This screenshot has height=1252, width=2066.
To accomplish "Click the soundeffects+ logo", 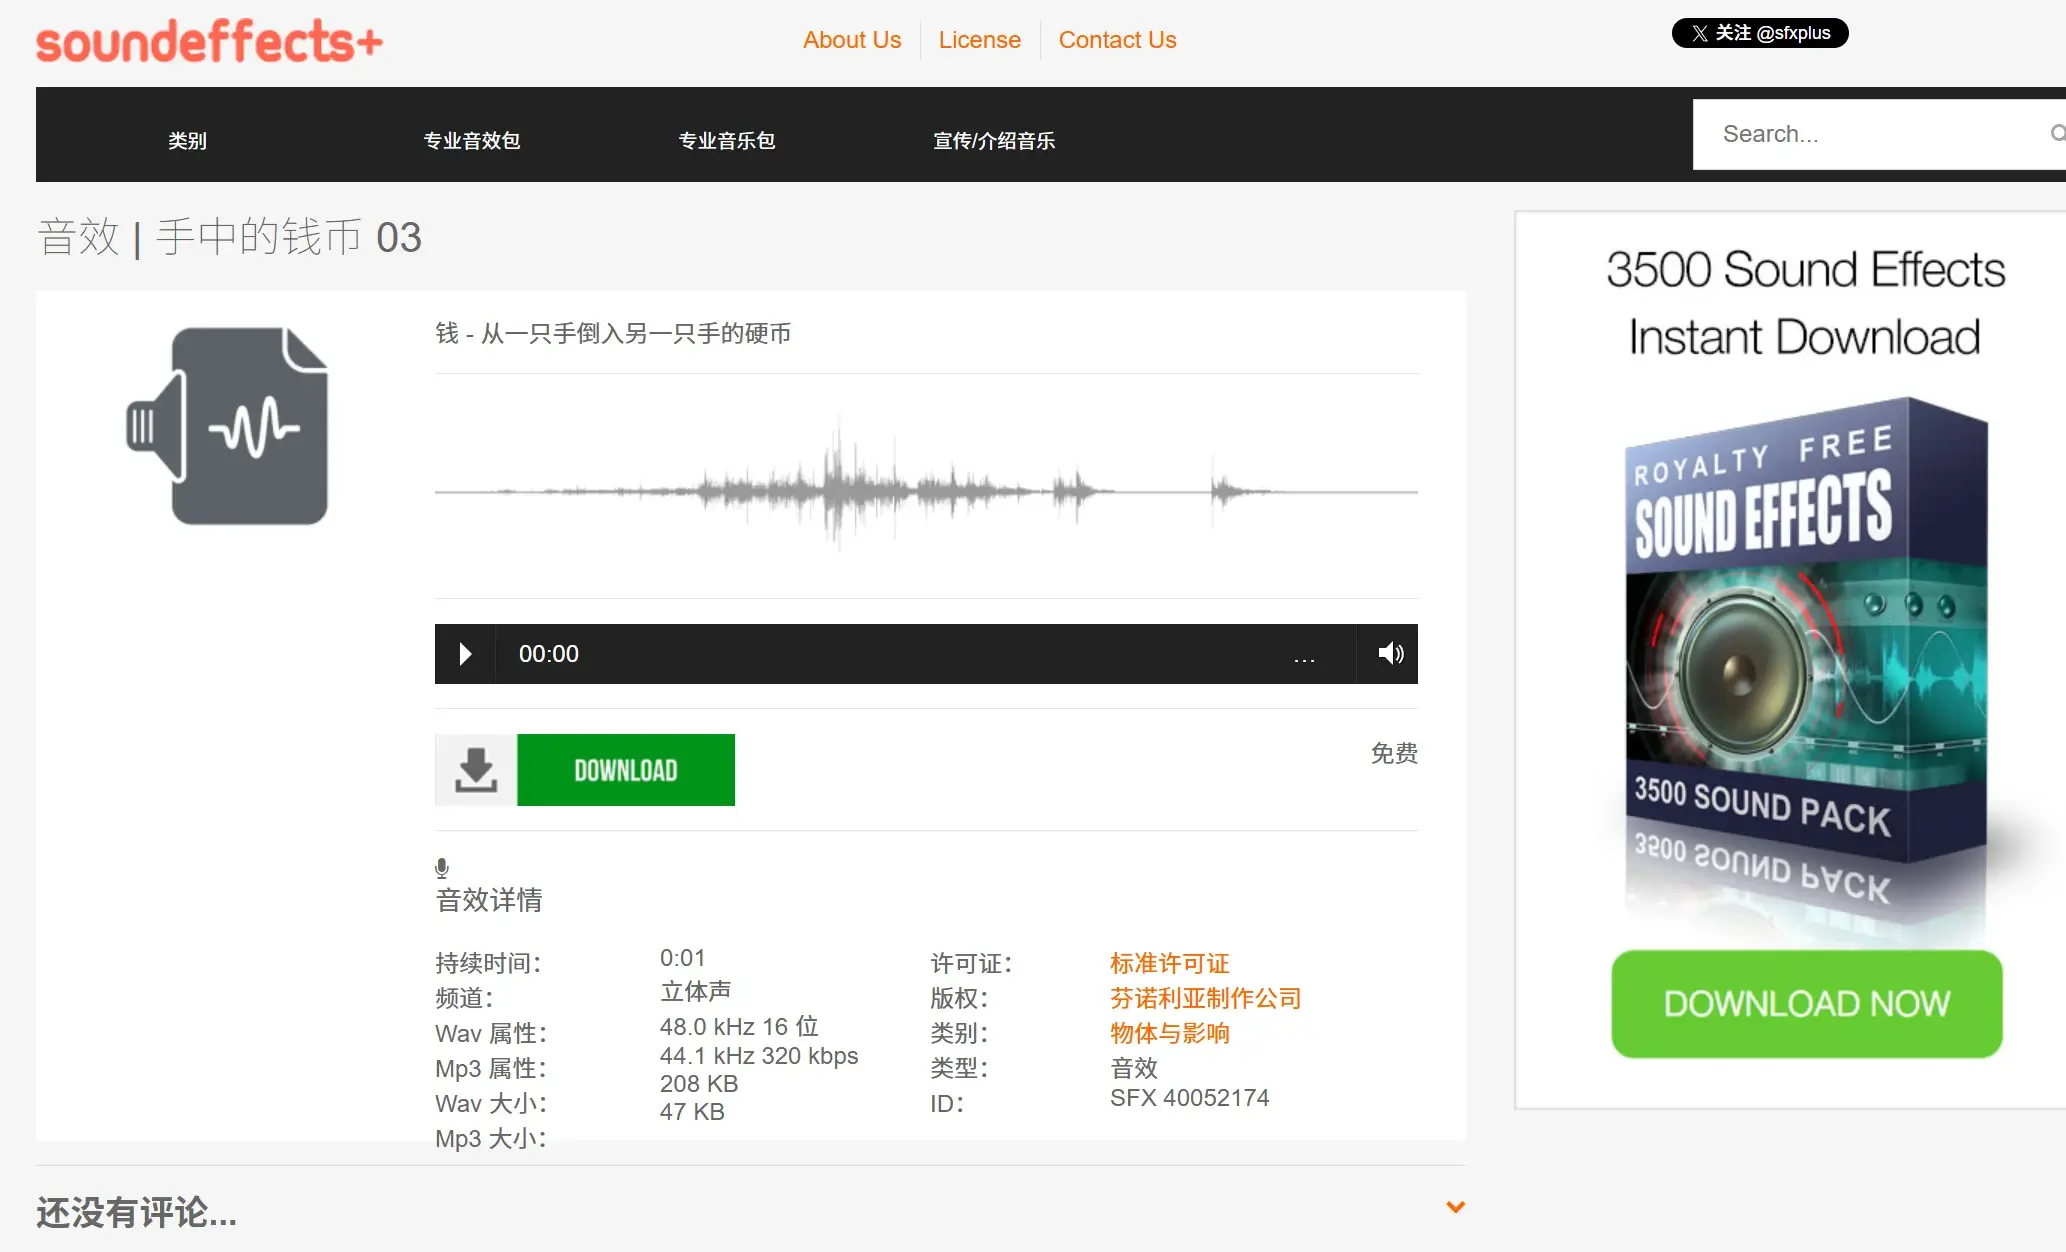I will pyautogui.click(x=208, y=40).
